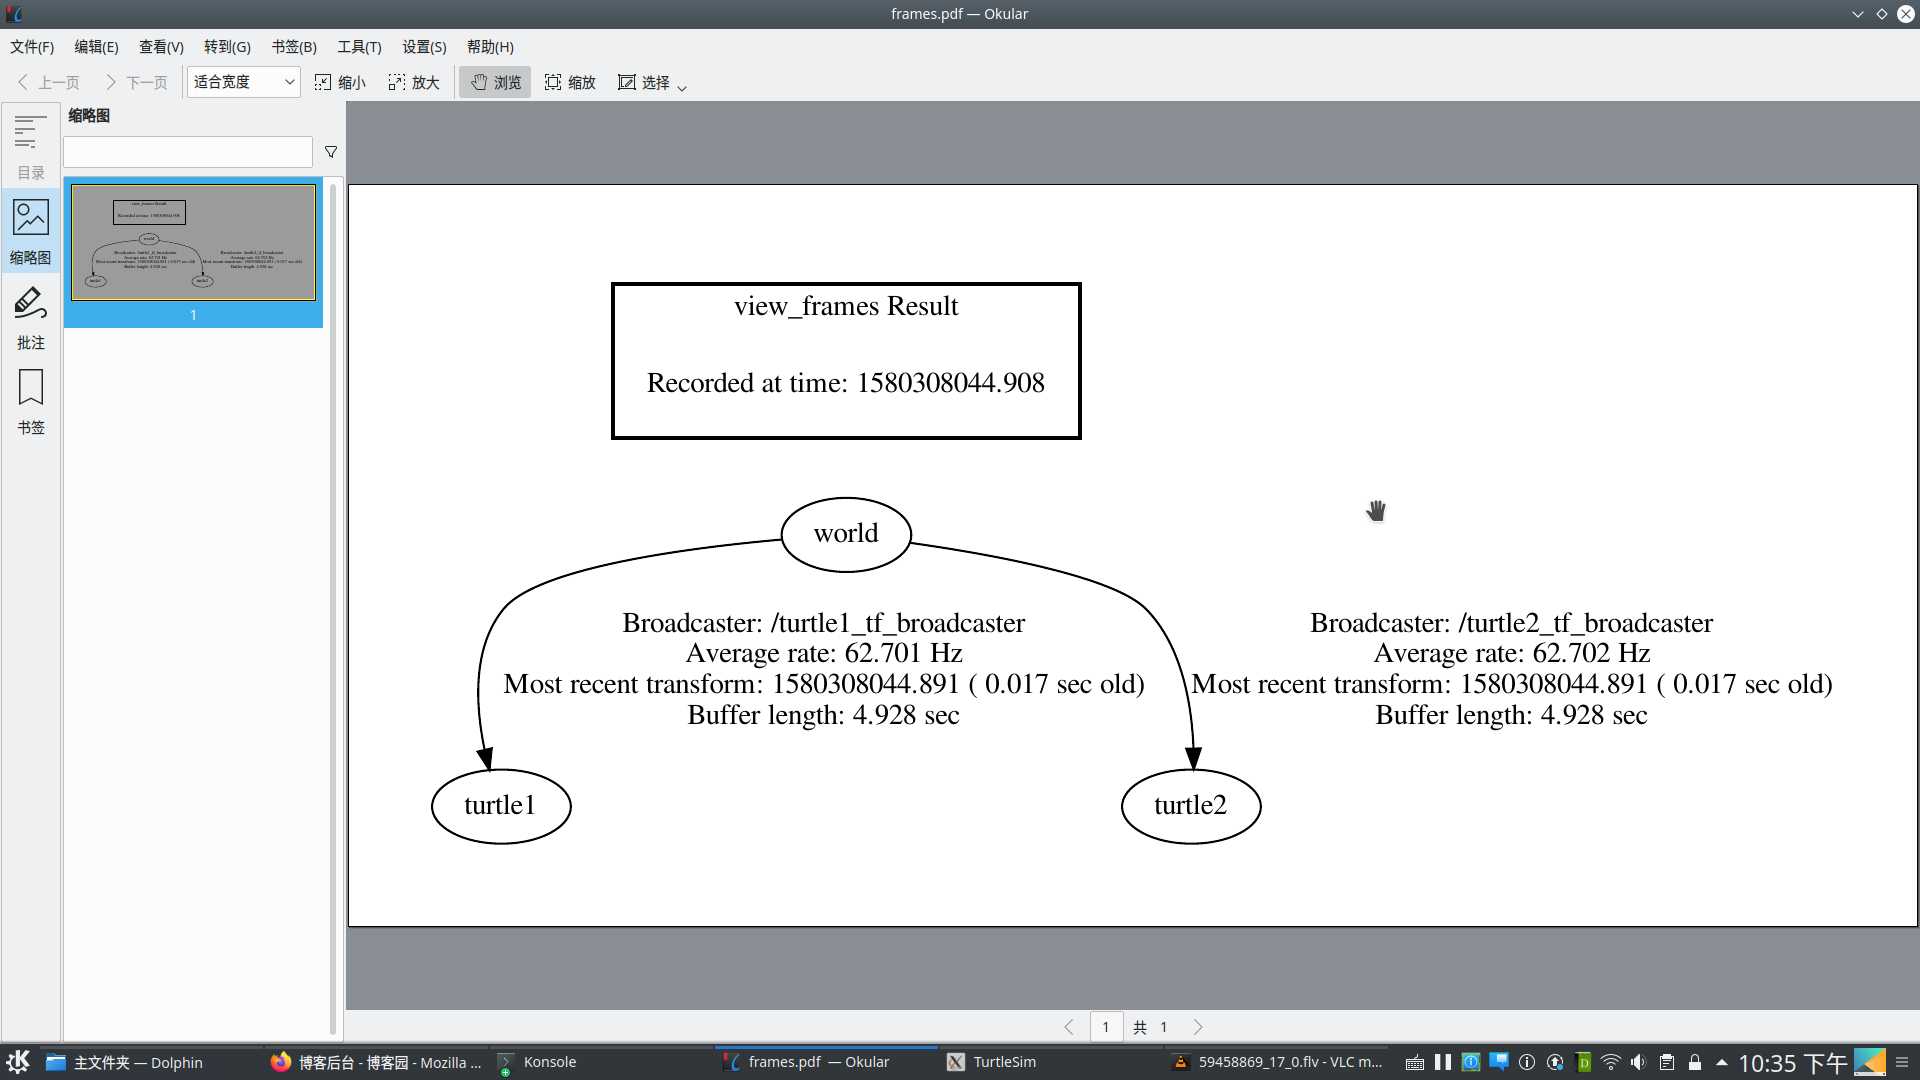Image resolution: width=1920 pixels, height=1080 pixels.
Task: Click the current page number field
Action: coord(1106,1027)
